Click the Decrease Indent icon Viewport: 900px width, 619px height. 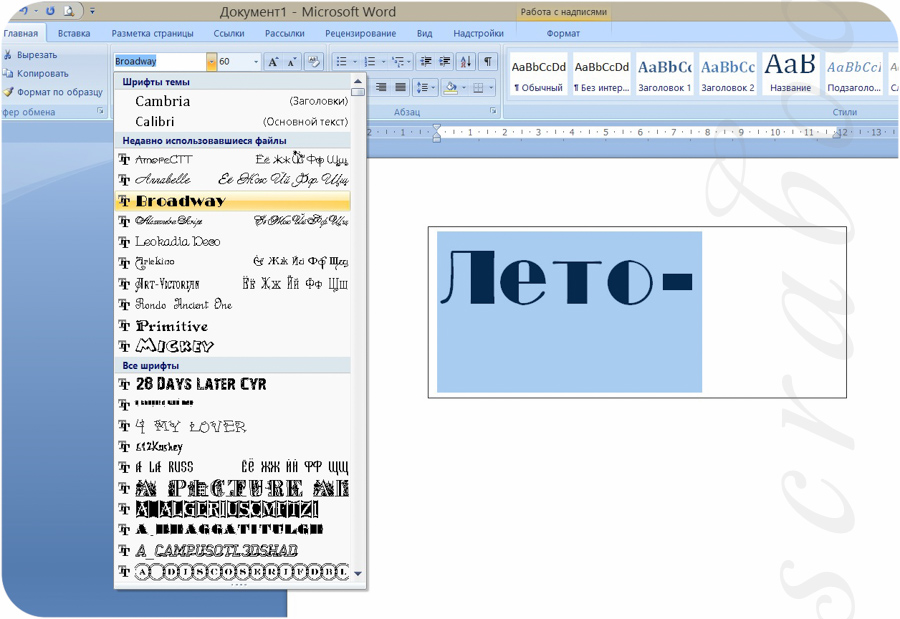(x=426, y=61)
